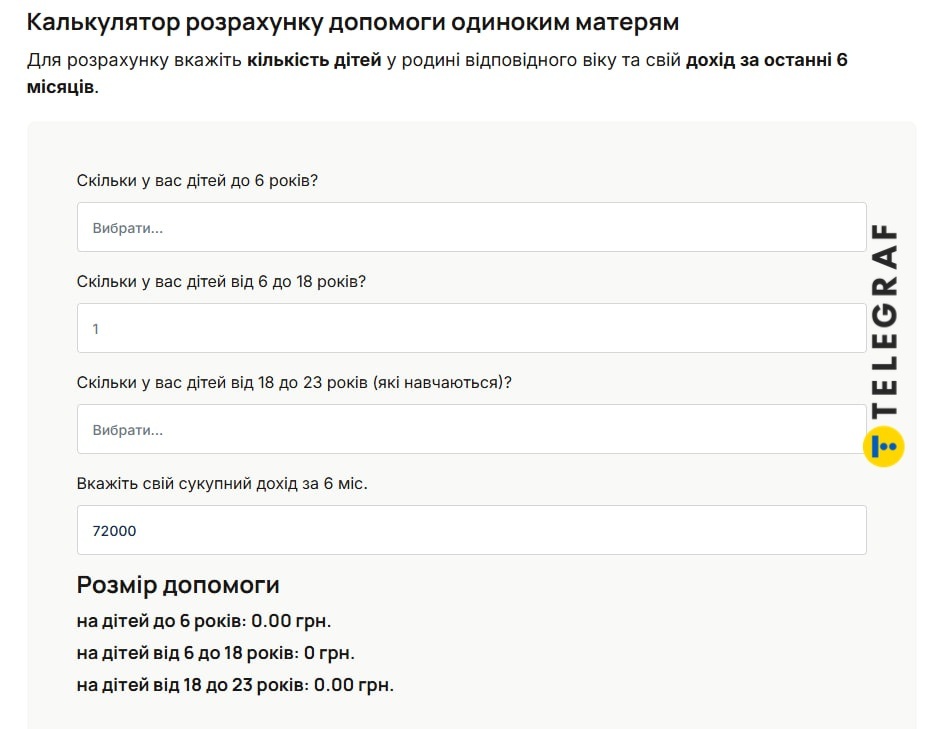Click the result line for children 18 to 23
Screen dimensions: 931x729
(235, 685)
